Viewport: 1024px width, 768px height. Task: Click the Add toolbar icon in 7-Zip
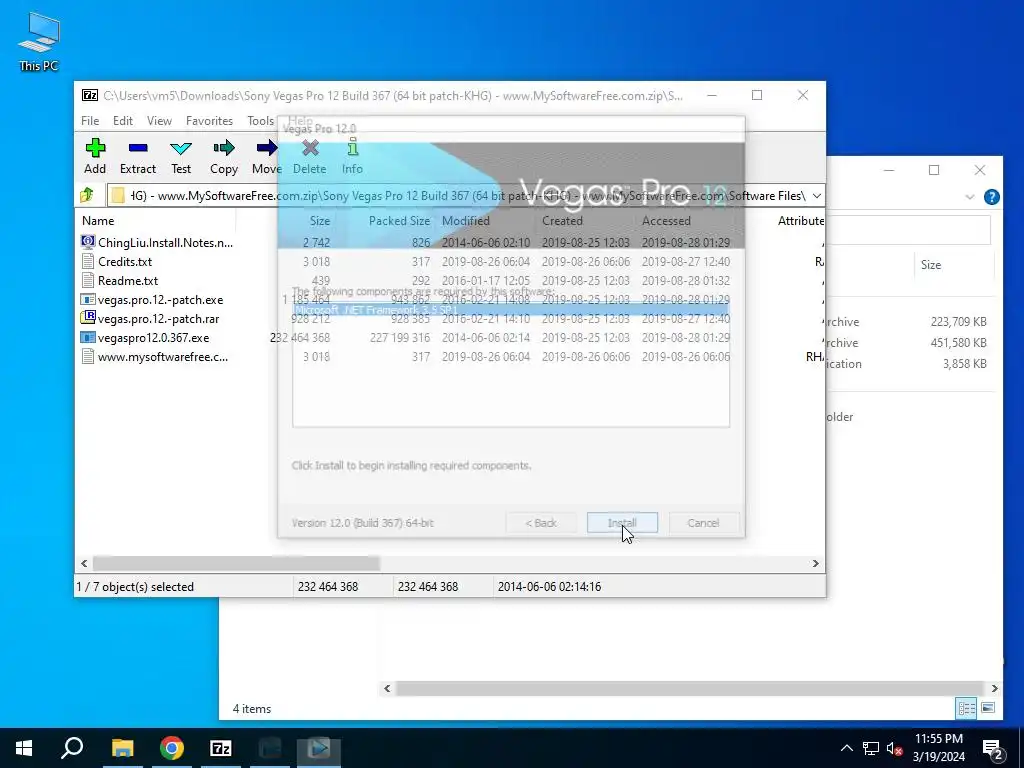point(95,156)
